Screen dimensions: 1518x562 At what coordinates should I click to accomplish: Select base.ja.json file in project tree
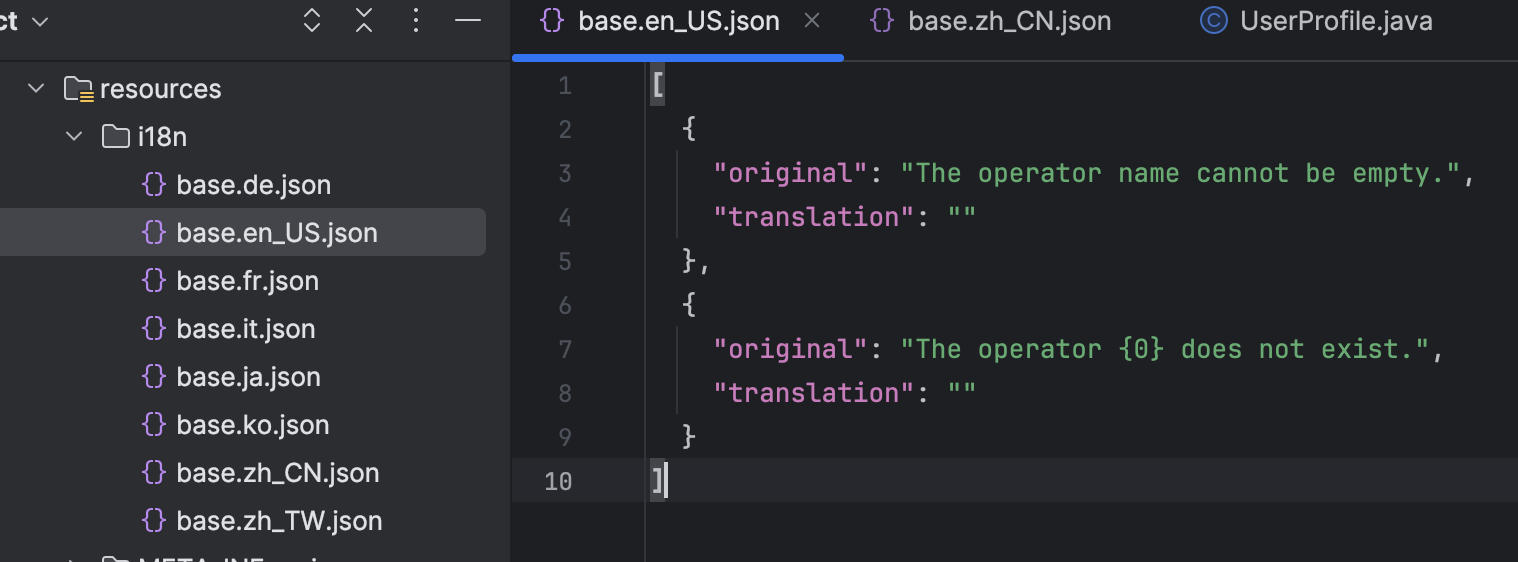tap(248, 377)
